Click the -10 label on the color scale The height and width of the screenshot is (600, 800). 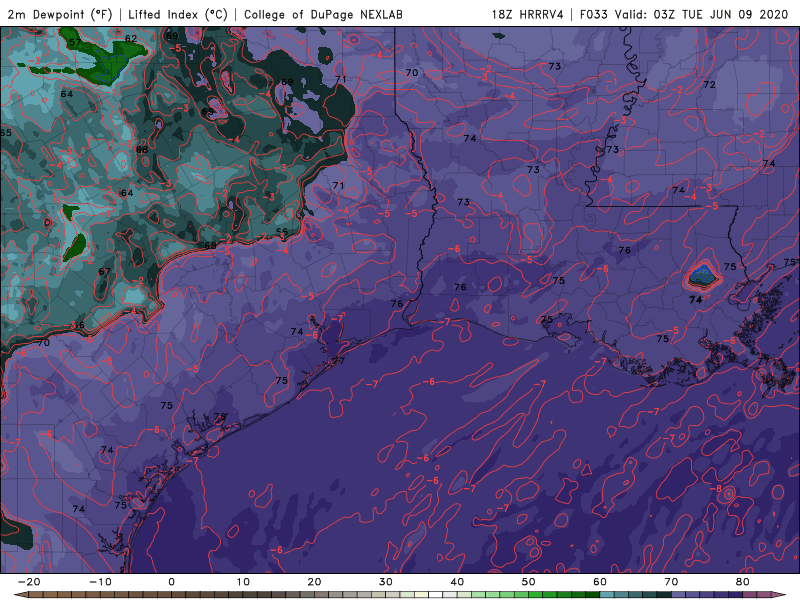[100, 582]
